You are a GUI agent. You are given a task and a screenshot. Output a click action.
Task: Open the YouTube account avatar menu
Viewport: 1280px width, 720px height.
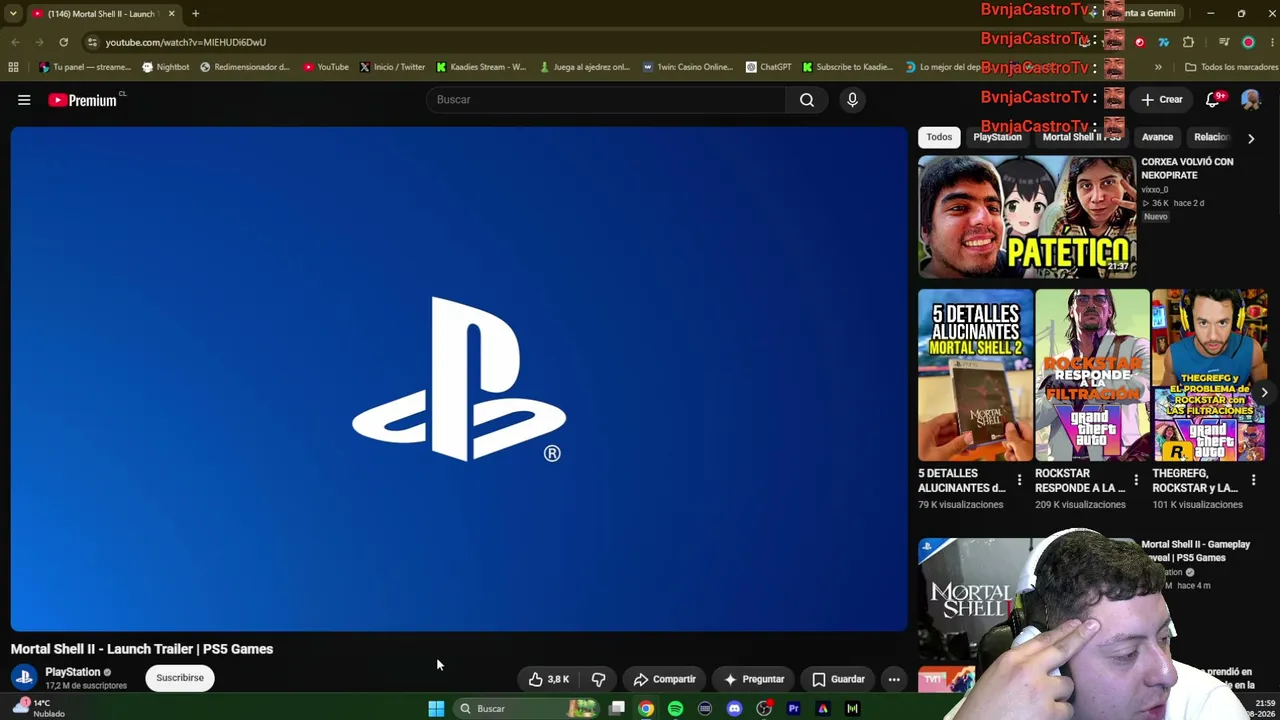(1250, 100)
